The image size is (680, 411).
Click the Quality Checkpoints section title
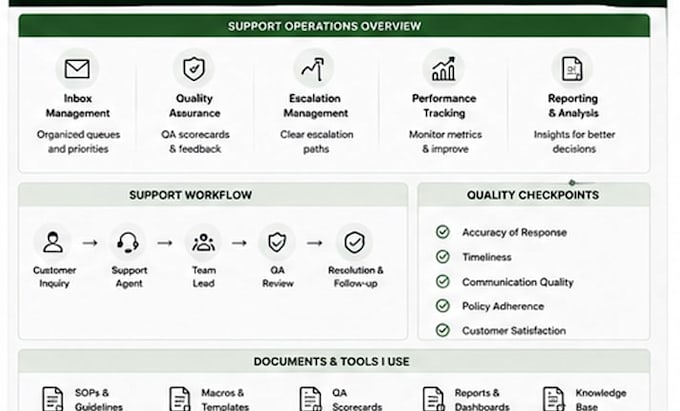pyautogui.click(x=533, y=195)
